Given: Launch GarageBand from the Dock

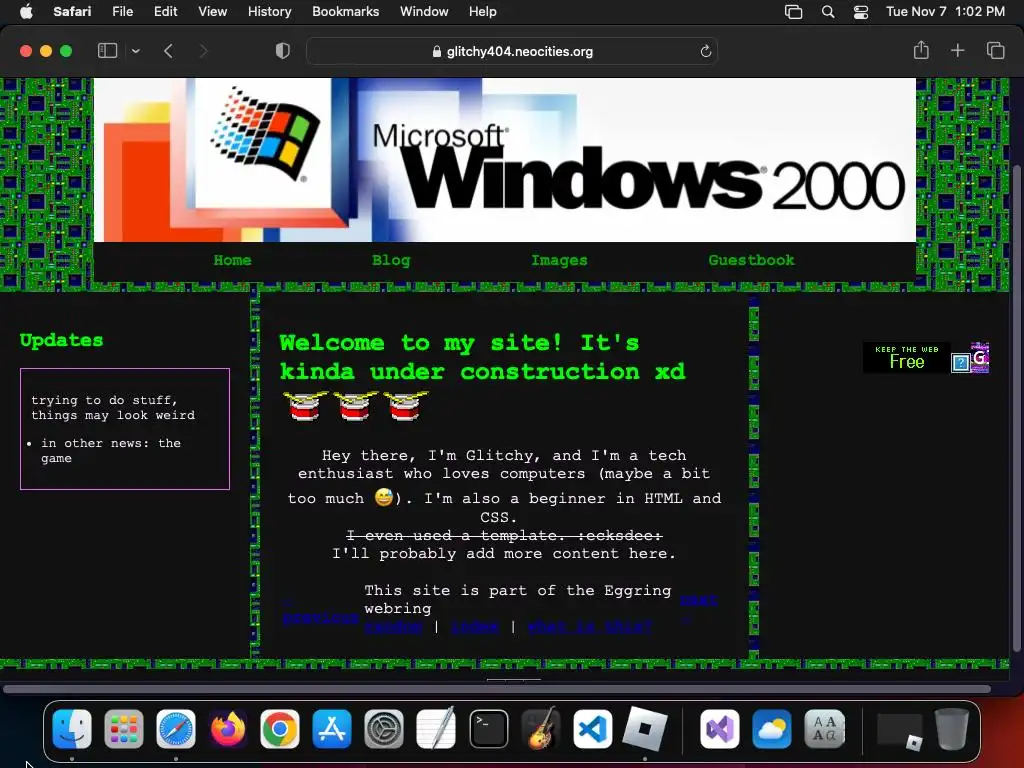Looking at the screenshot, I should (x=540, y=729).
